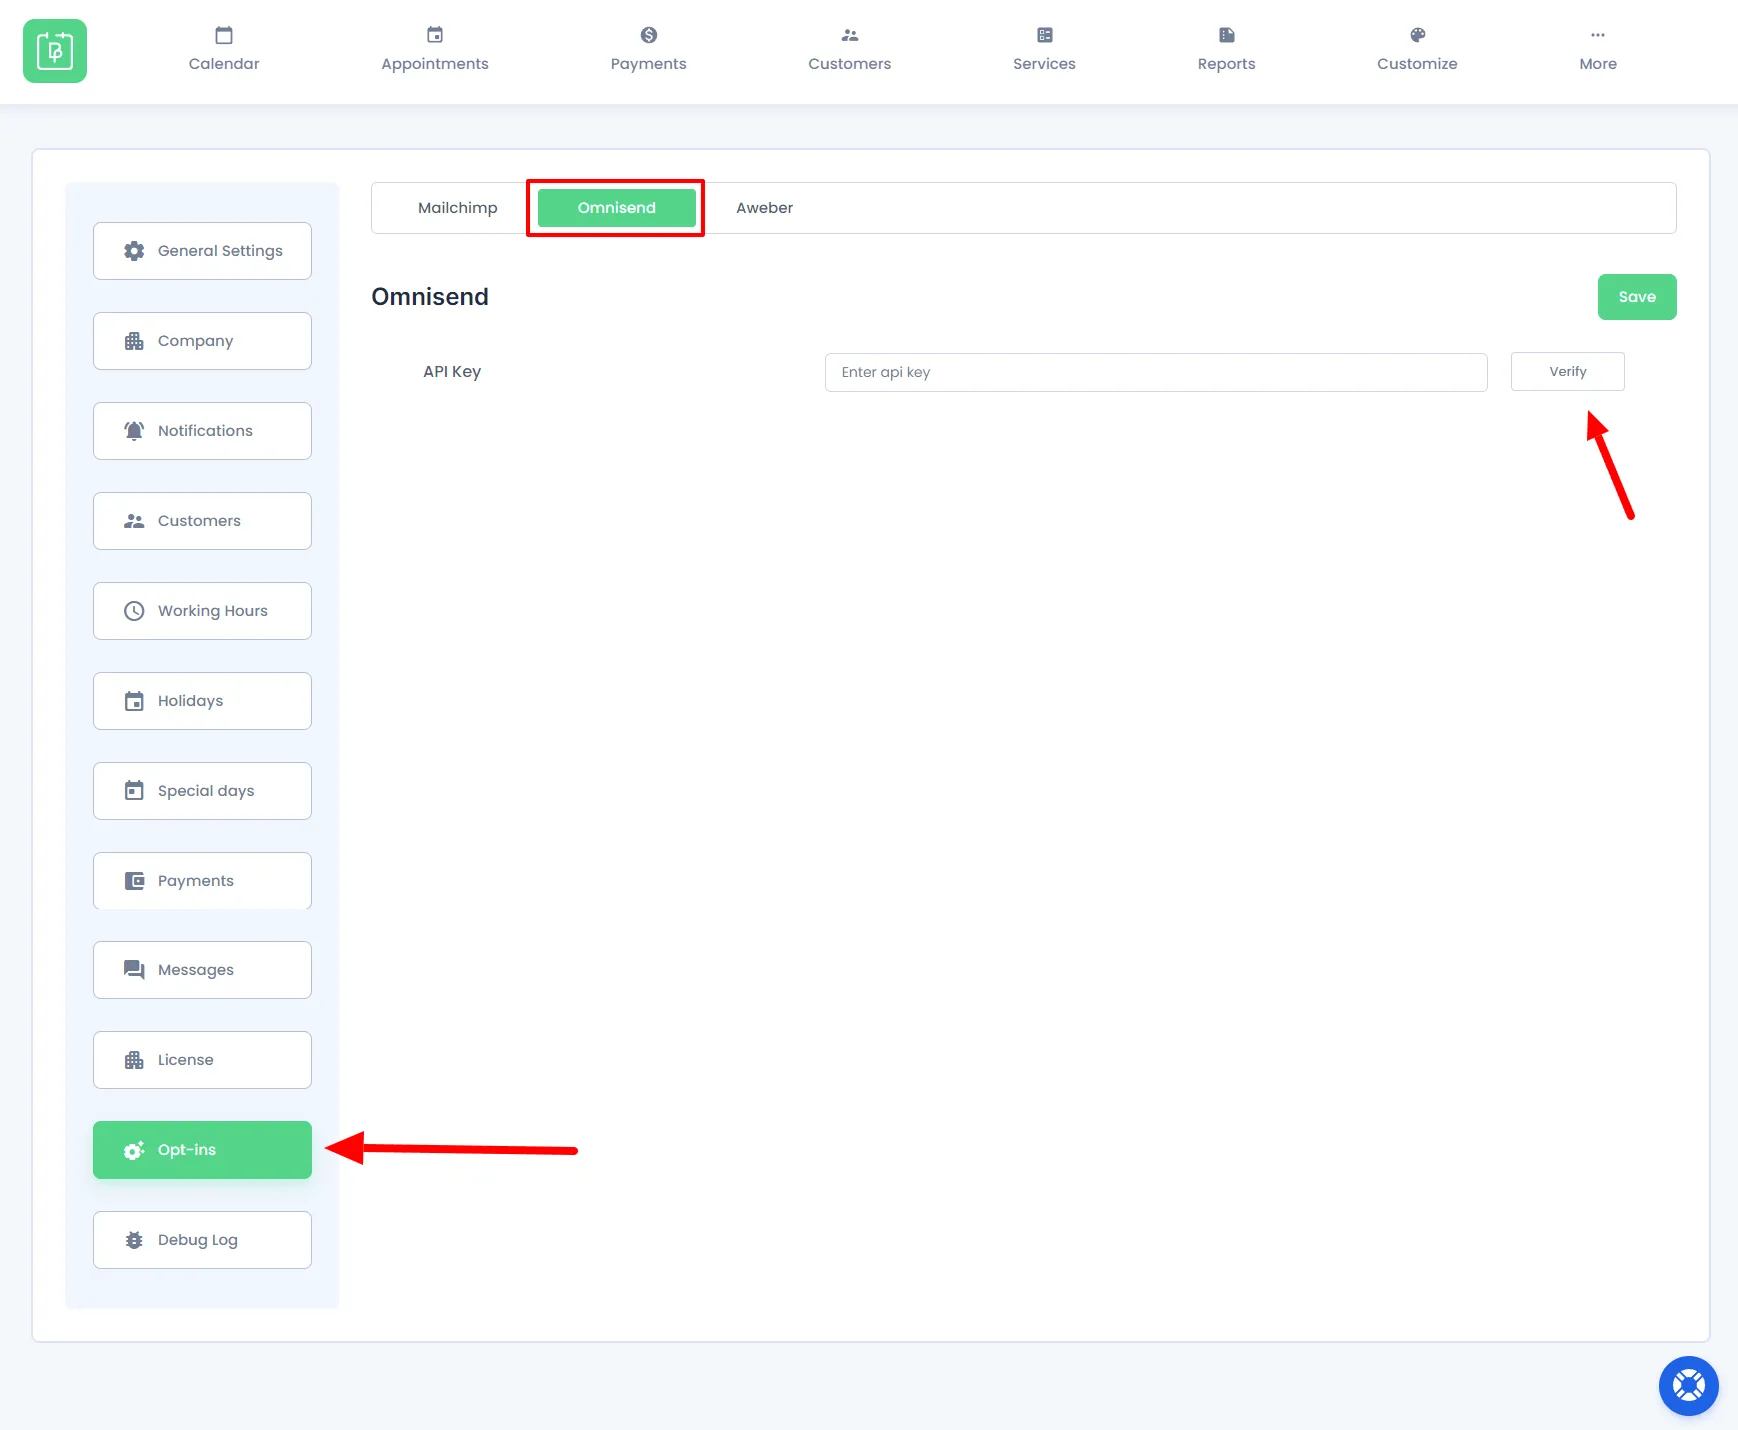Click the License building icon in sidebar
This screenshot has height=1430, width=1738.
pos(134,1060)
